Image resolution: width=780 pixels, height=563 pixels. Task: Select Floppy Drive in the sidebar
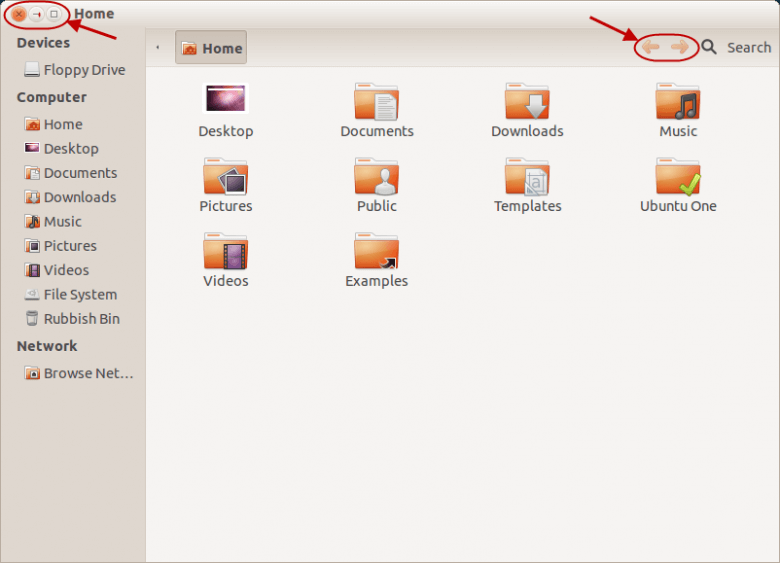(x=75, y=70)
